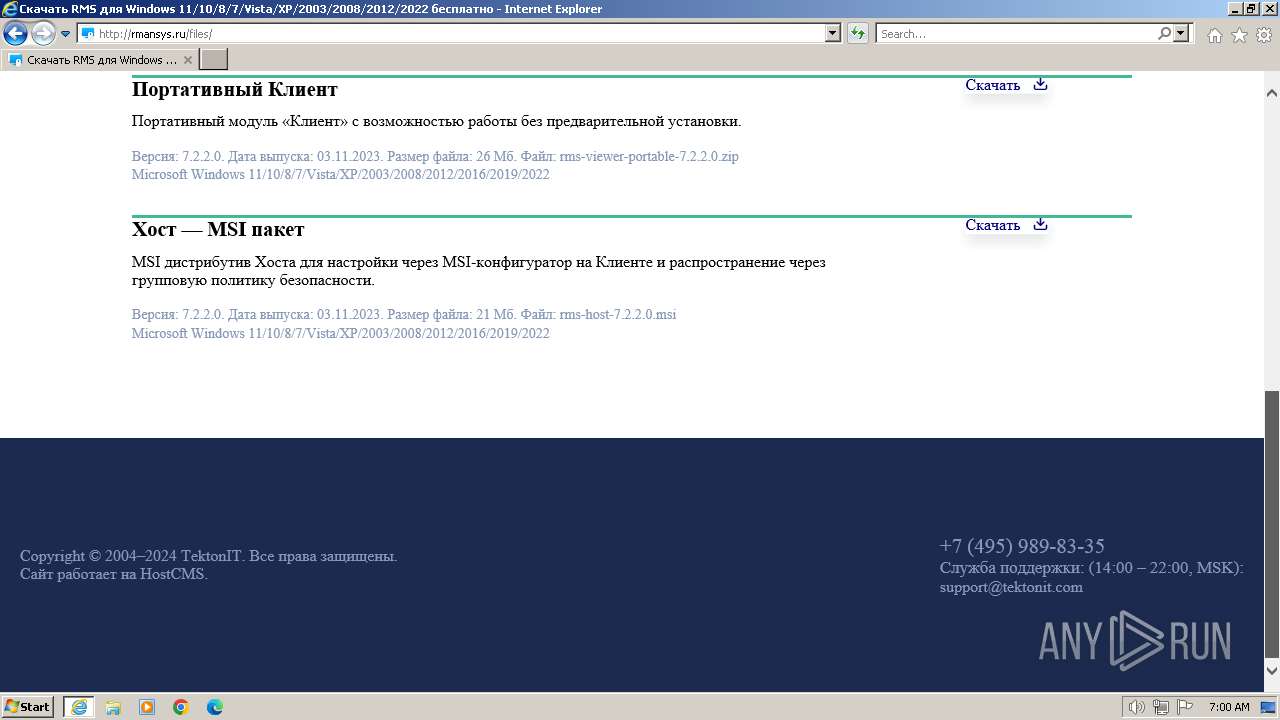The height and width of the screenshot is (720, 1280).
Task: Click the vertical scrollbar thumb
Action: coord(1272,524)
